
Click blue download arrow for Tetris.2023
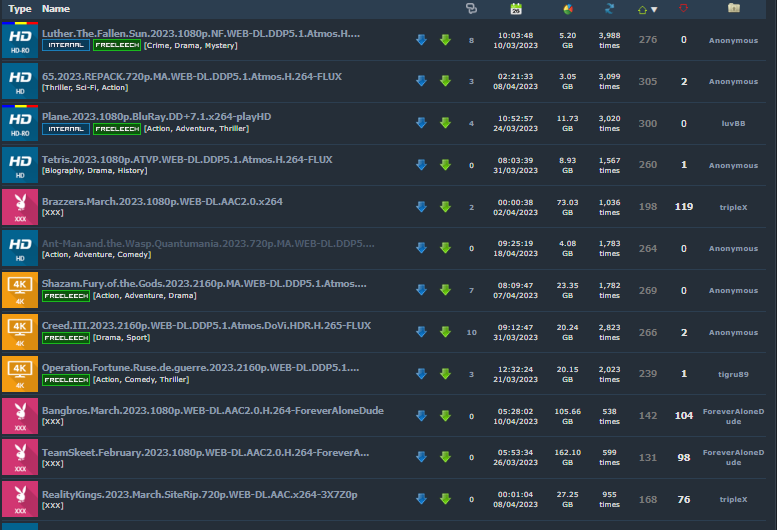coord(422,165)
